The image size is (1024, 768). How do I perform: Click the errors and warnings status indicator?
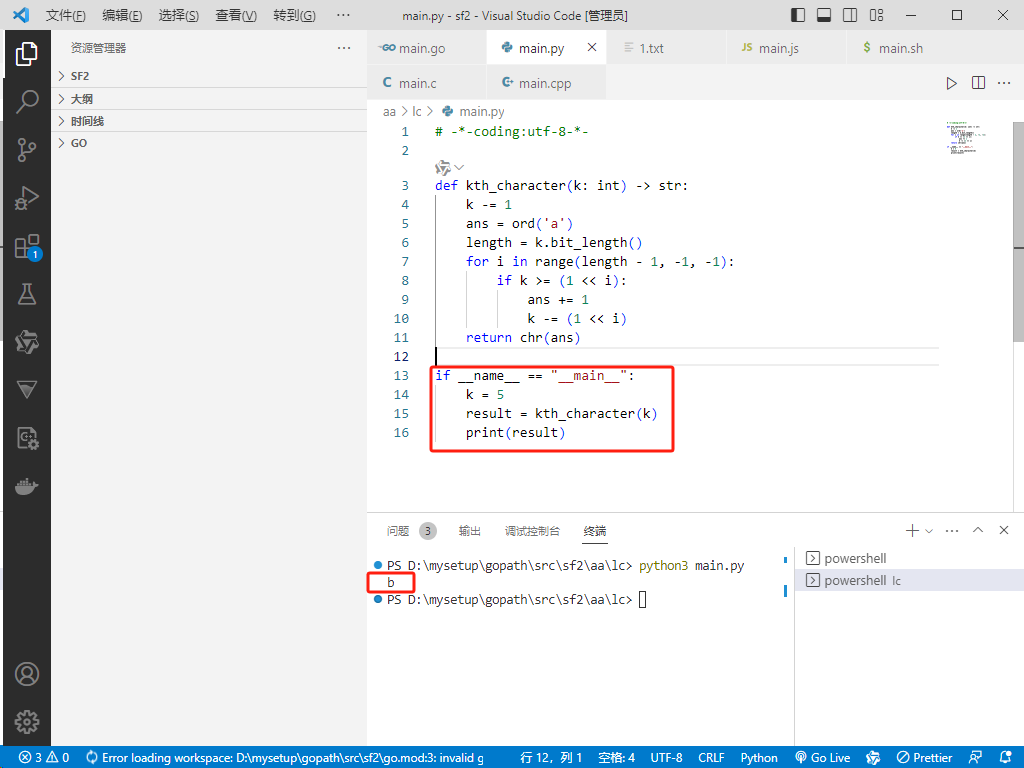coord(44,758)
